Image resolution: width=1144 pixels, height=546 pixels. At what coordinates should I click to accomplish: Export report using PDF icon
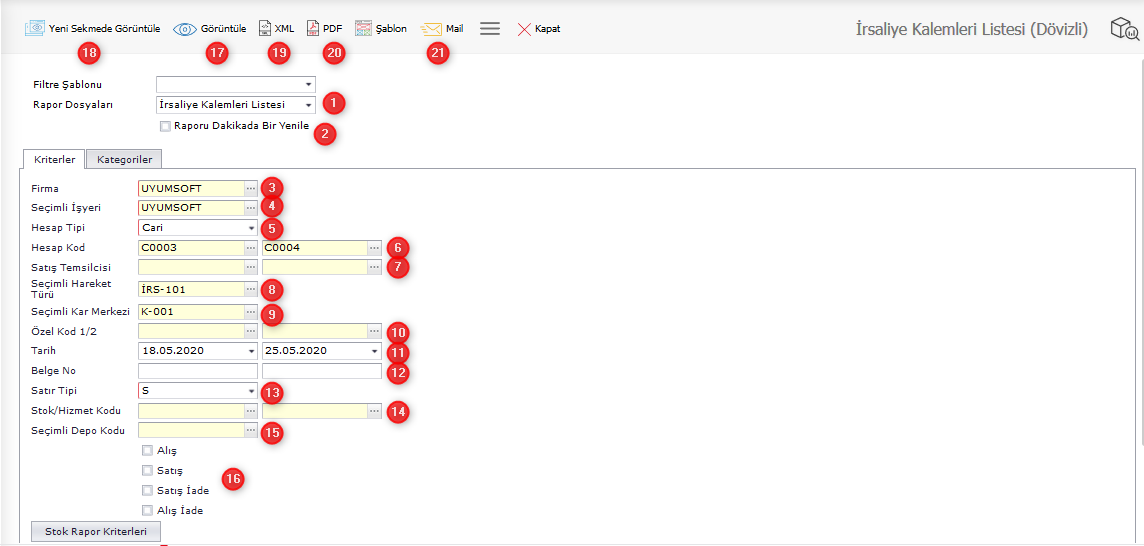pos(313,29)
